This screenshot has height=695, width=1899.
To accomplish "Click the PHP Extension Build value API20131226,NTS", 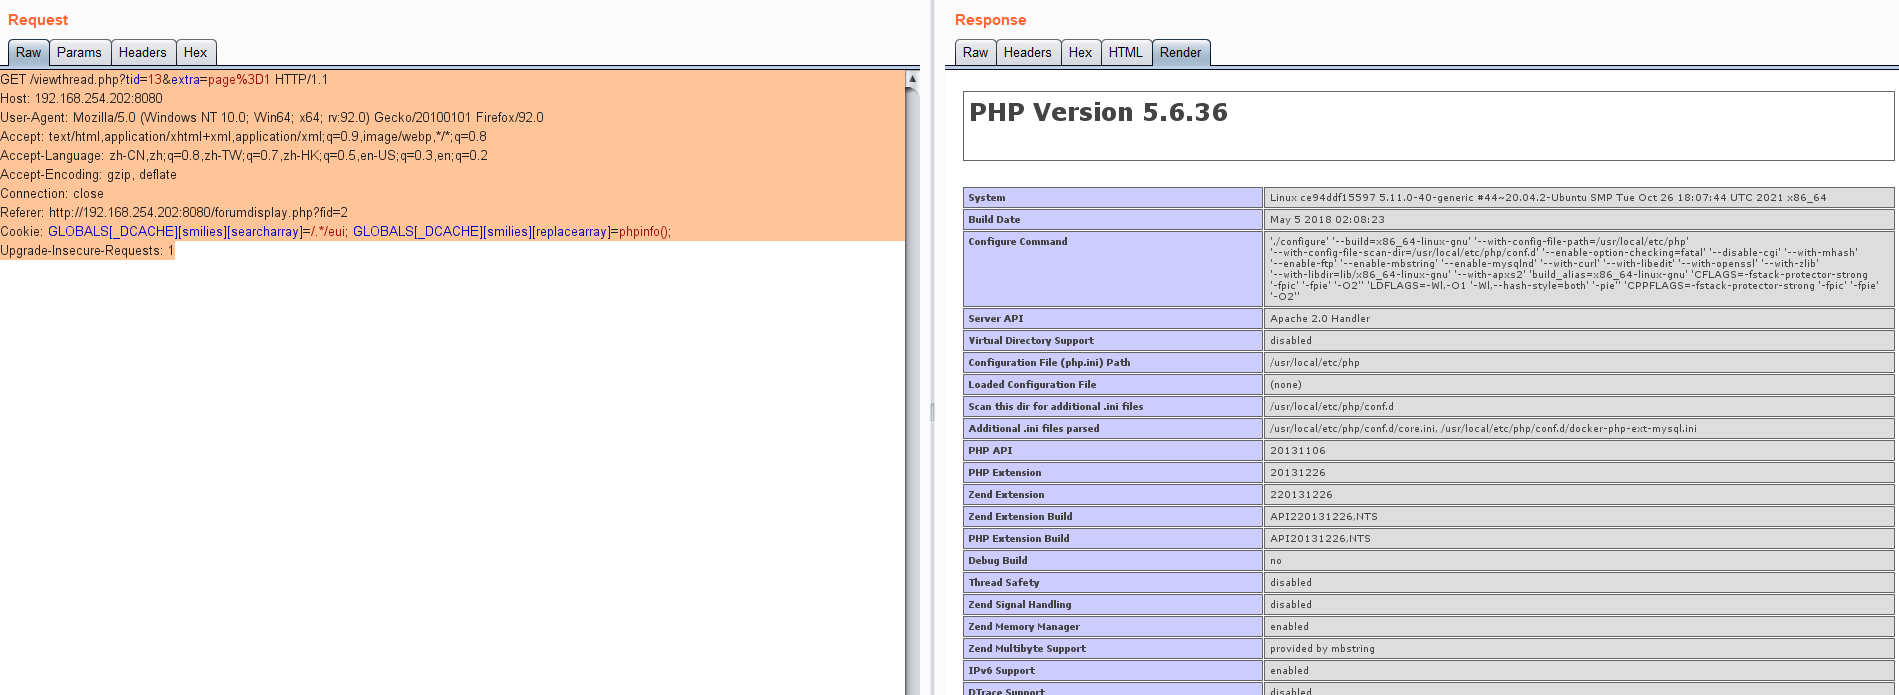I will click(x=1320, y=539).
